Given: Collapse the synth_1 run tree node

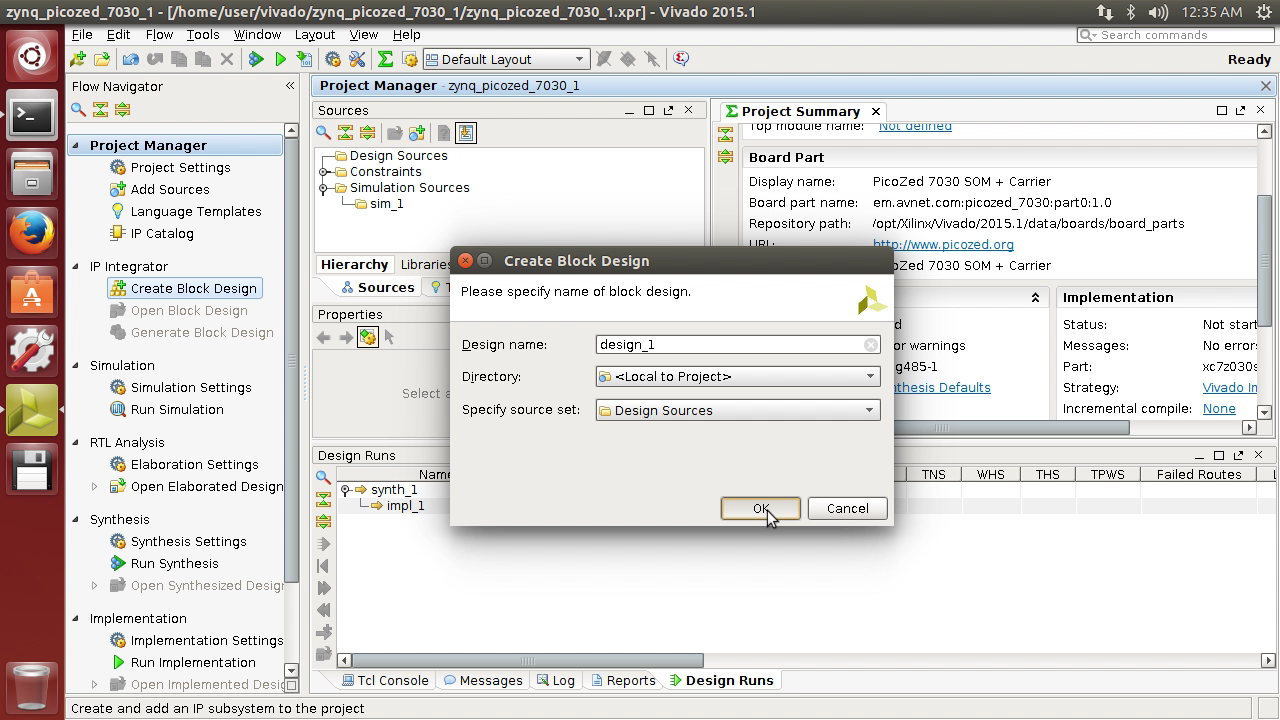Looking at the screenshot, I should pyautogui.click(x=345, y=490).
